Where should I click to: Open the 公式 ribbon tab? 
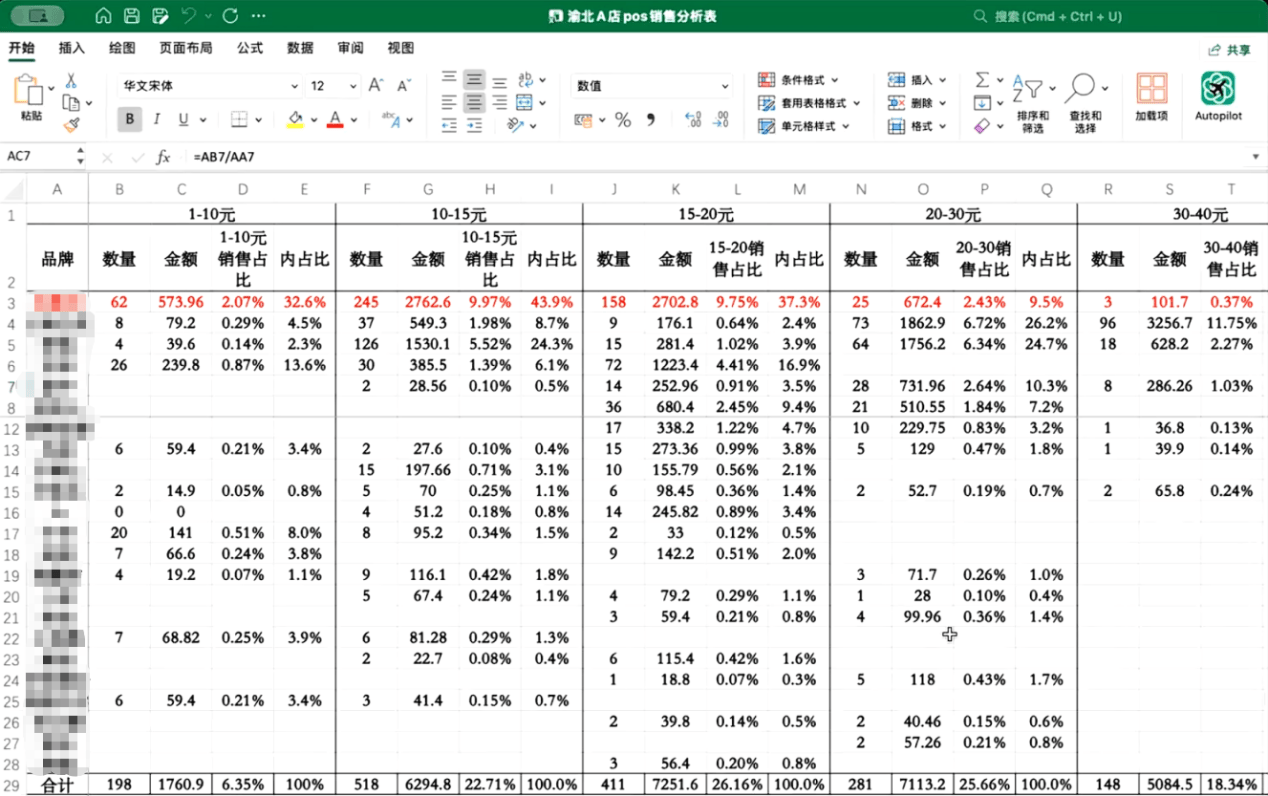coord(250,48)
